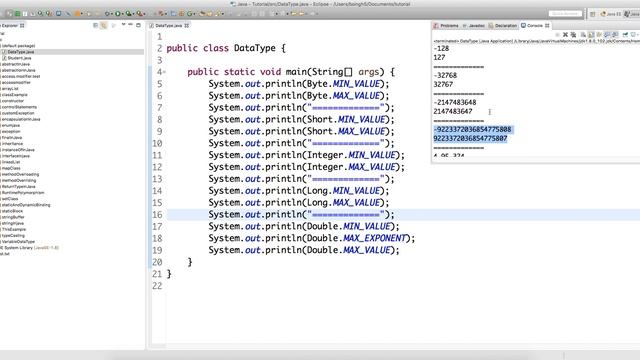The image size is (640, 360).
Task: Select DataType.java in Package Explorer
Action: [20, 52]
